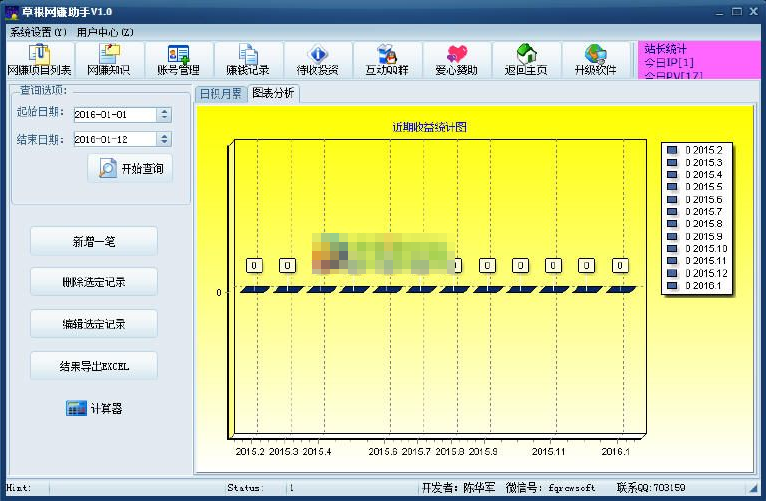Click 结果导出EXCEL export button
This screenshot has height=501, width=766.
pos(94,366)
